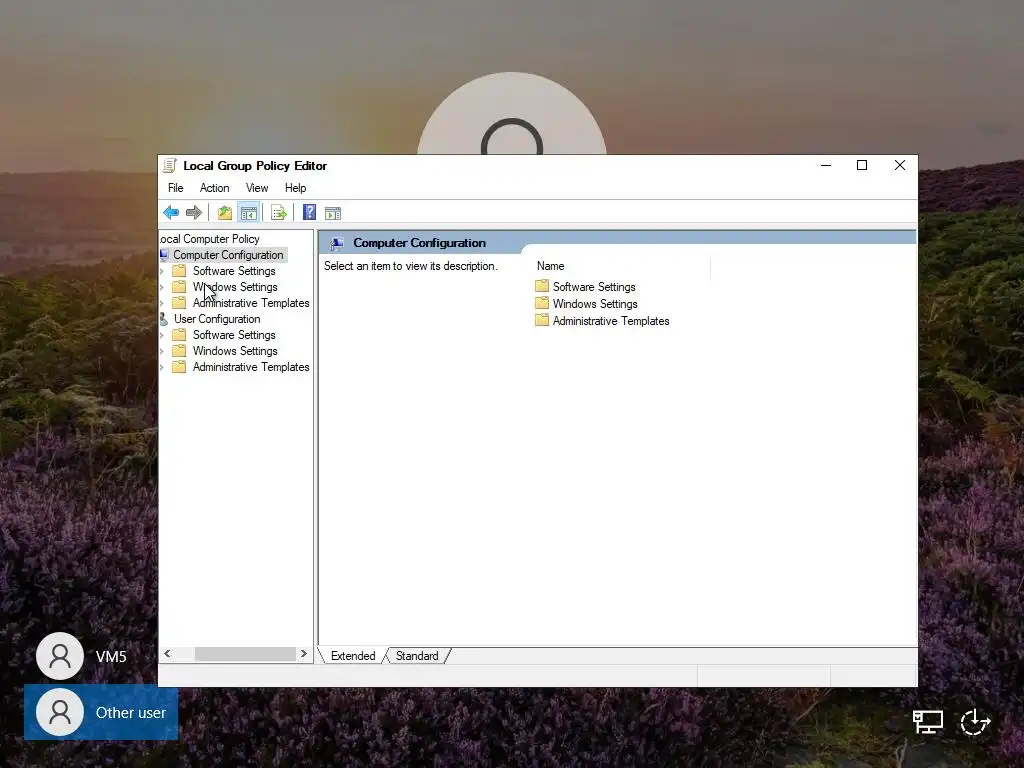The image size is (1024, 768).
Task: Minimize the Local Group Policy Editor window
Action: tap(826, 166)
